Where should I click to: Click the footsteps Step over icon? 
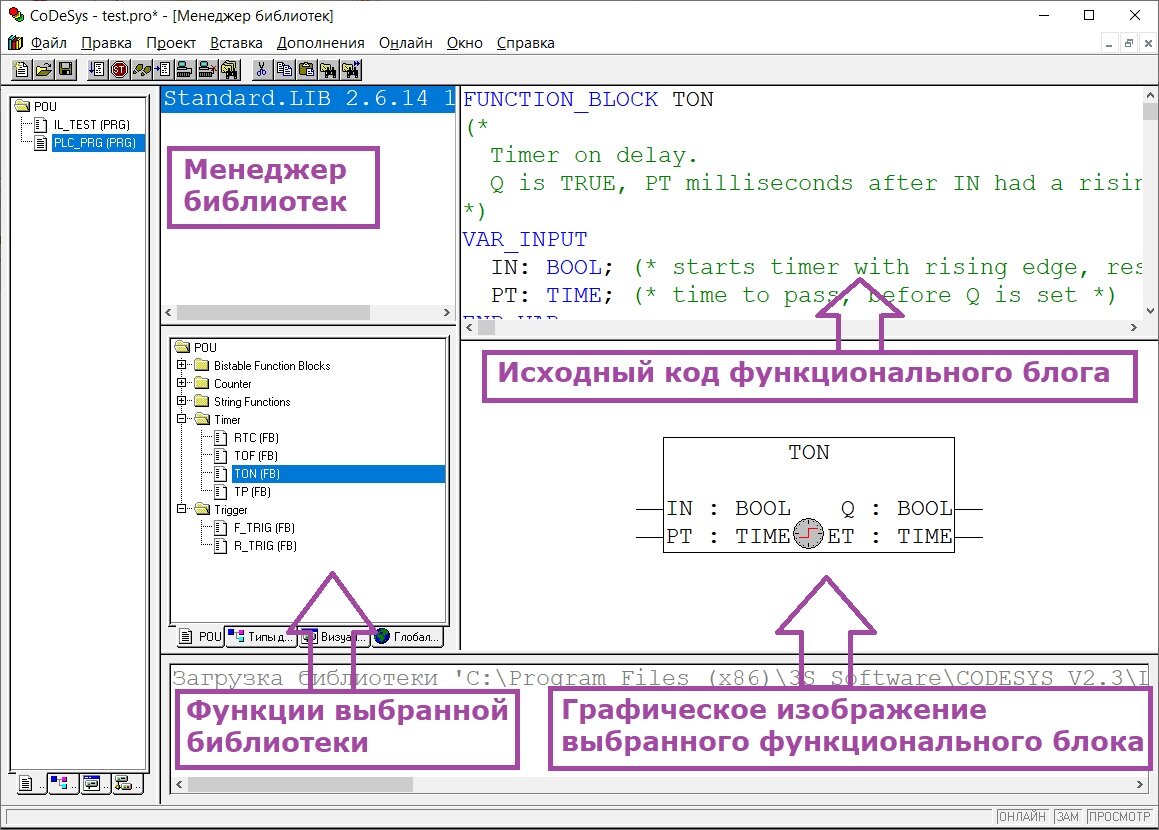point(141,70)
